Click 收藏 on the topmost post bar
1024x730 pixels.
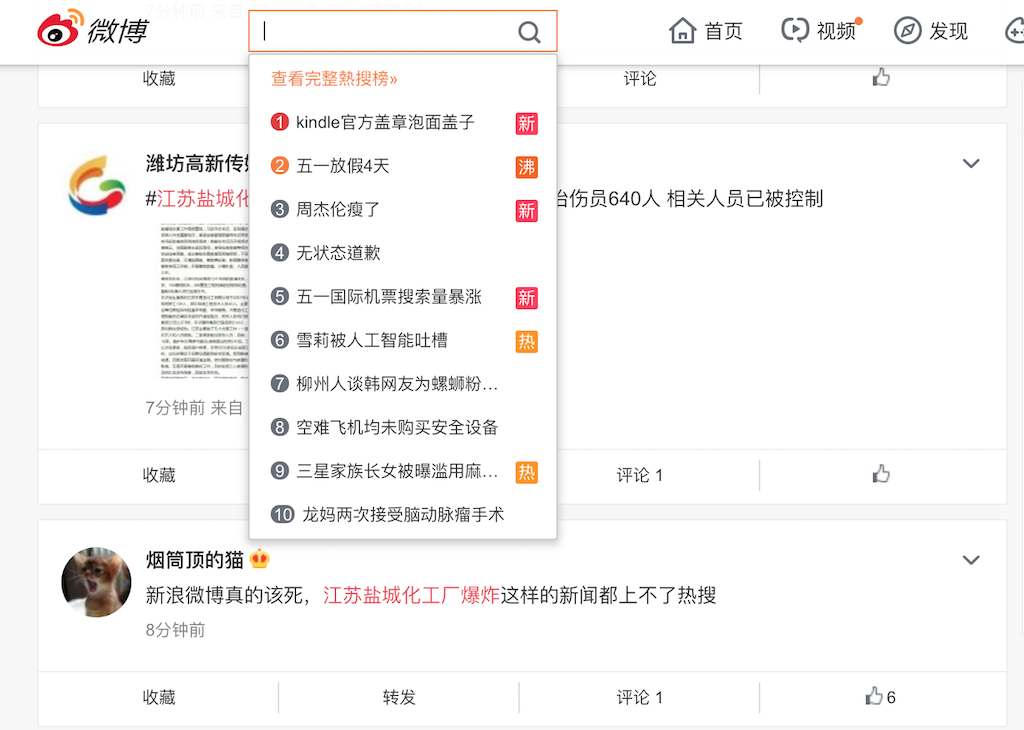coord(159,79)
